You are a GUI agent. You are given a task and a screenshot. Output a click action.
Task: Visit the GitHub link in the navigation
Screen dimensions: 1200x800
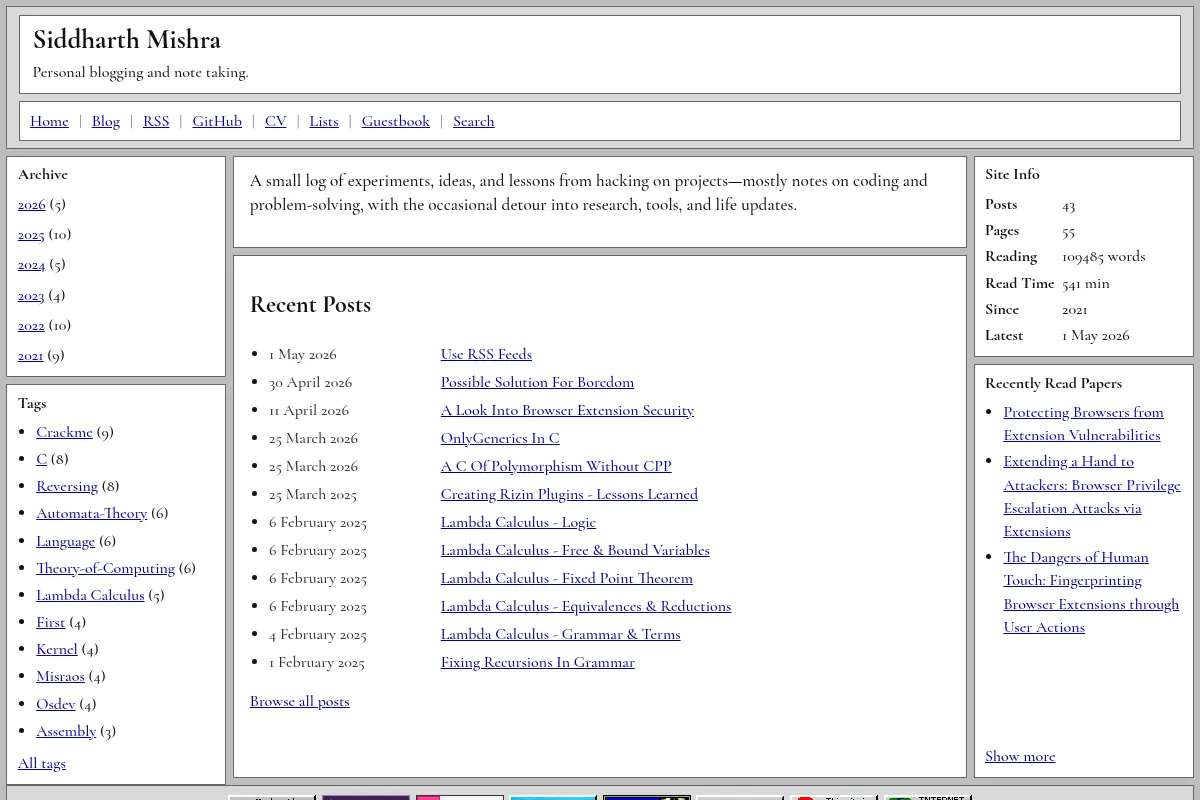click(217, 121)
